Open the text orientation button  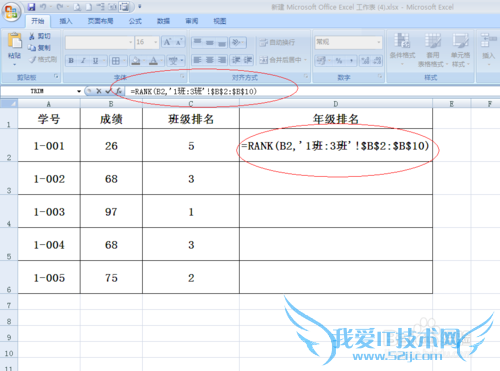[237, 42]
